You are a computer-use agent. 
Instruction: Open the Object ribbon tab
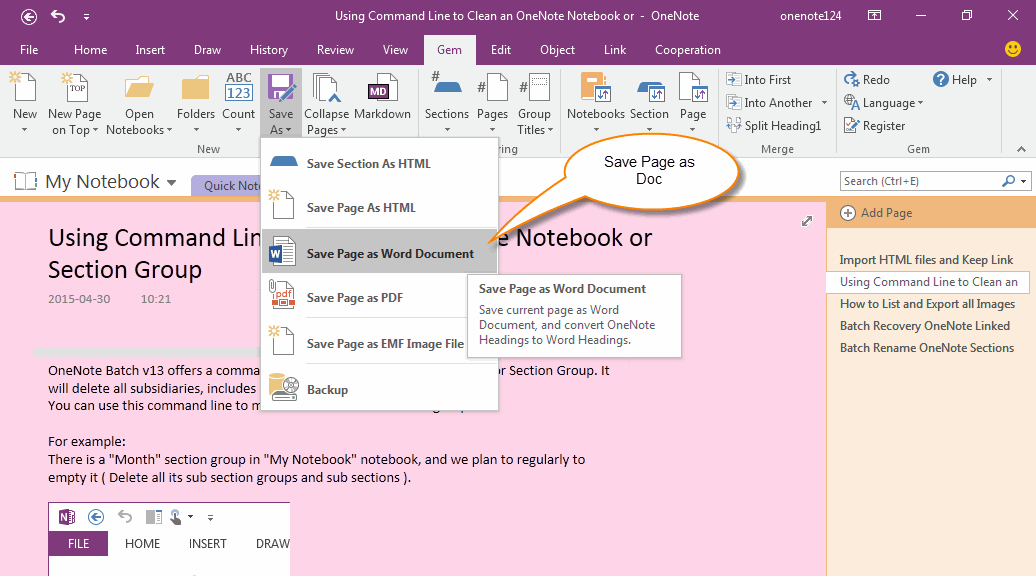558,50
